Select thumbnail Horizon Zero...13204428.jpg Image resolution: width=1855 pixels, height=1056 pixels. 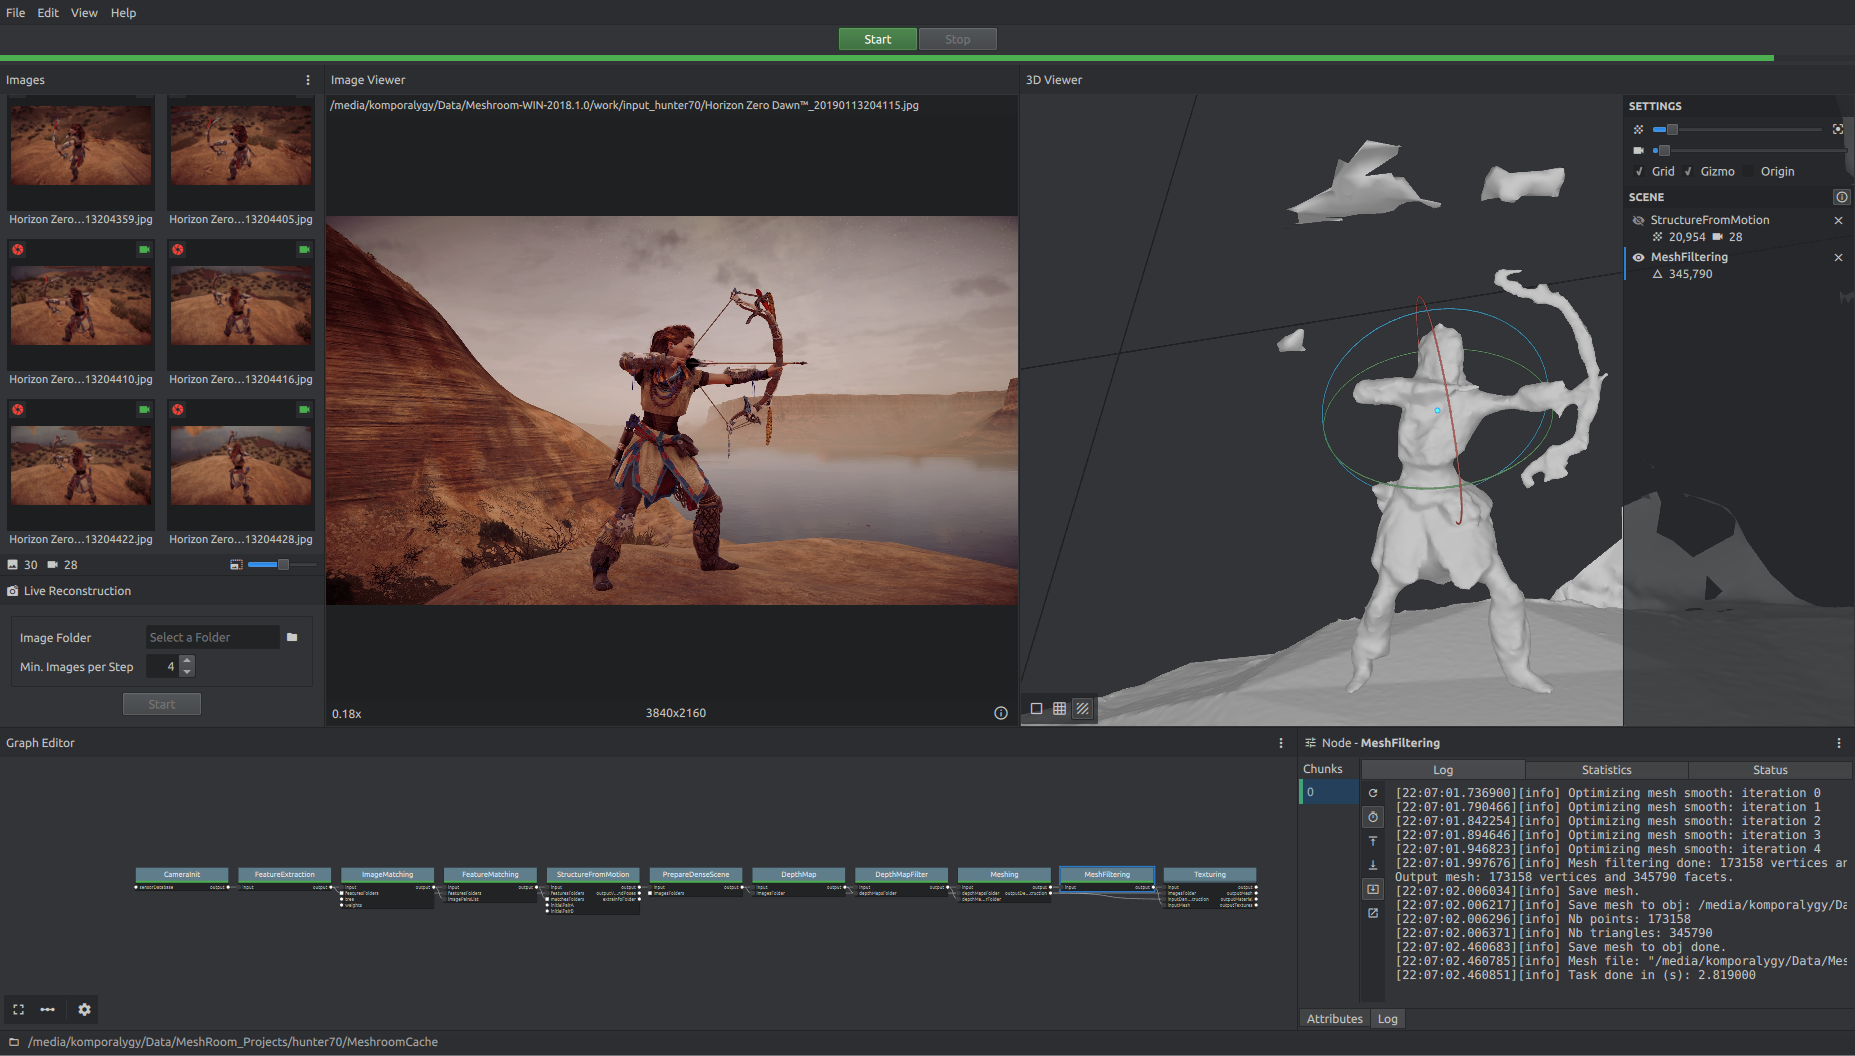(241, 474)
